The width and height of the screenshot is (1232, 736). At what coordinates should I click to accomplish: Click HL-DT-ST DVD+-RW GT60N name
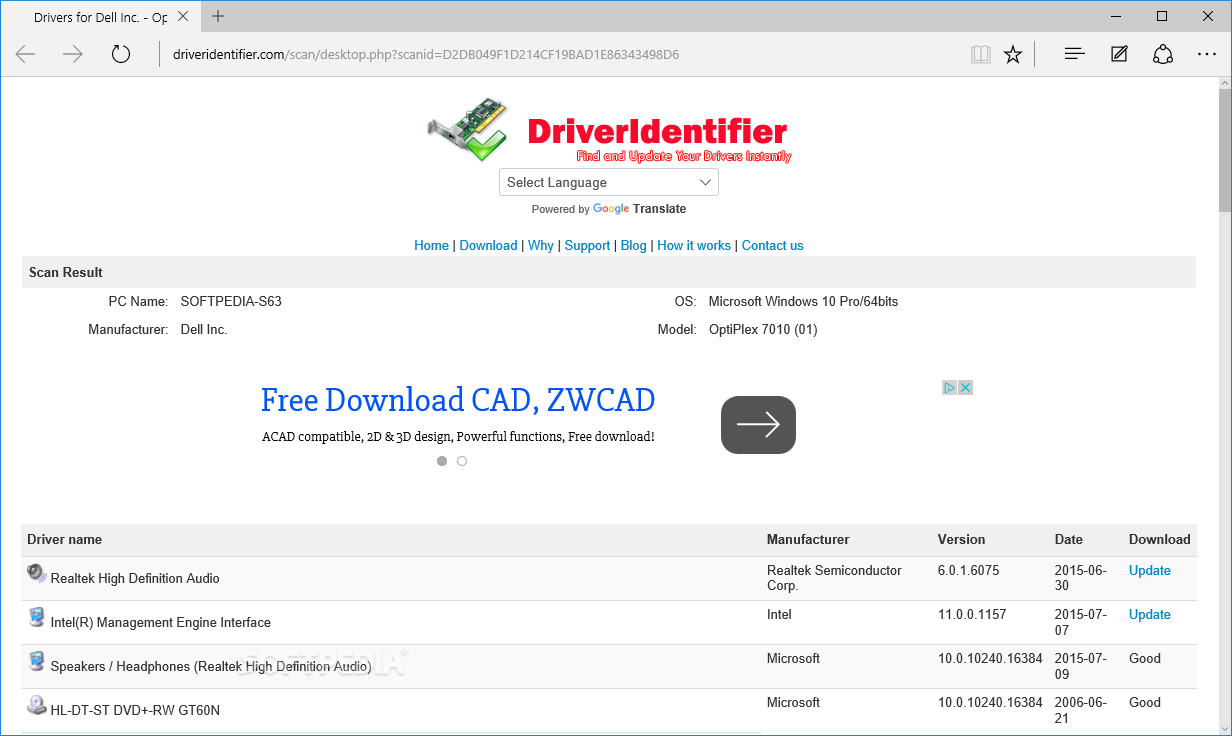(135, 710)
